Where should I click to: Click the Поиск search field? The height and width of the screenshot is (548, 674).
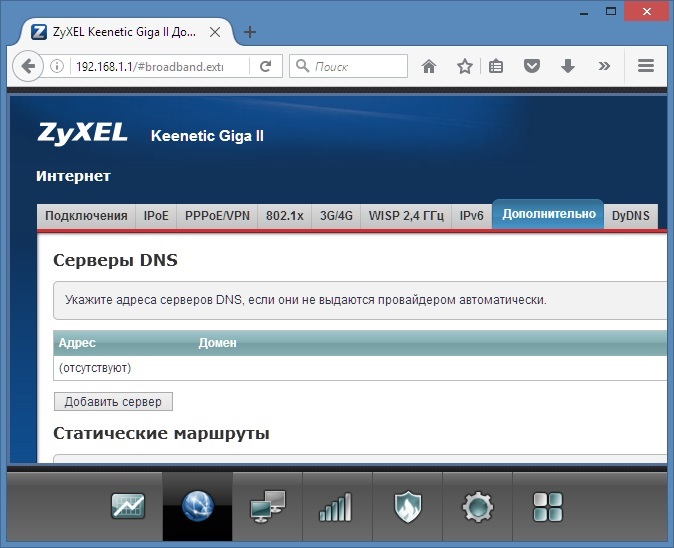[x=349, y=66]
